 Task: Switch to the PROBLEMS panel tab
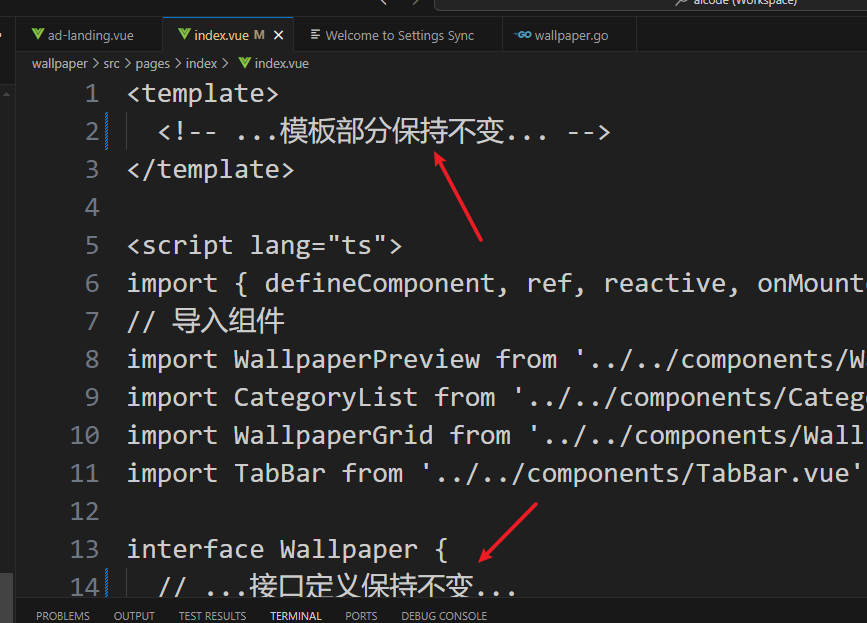[62, 616]
